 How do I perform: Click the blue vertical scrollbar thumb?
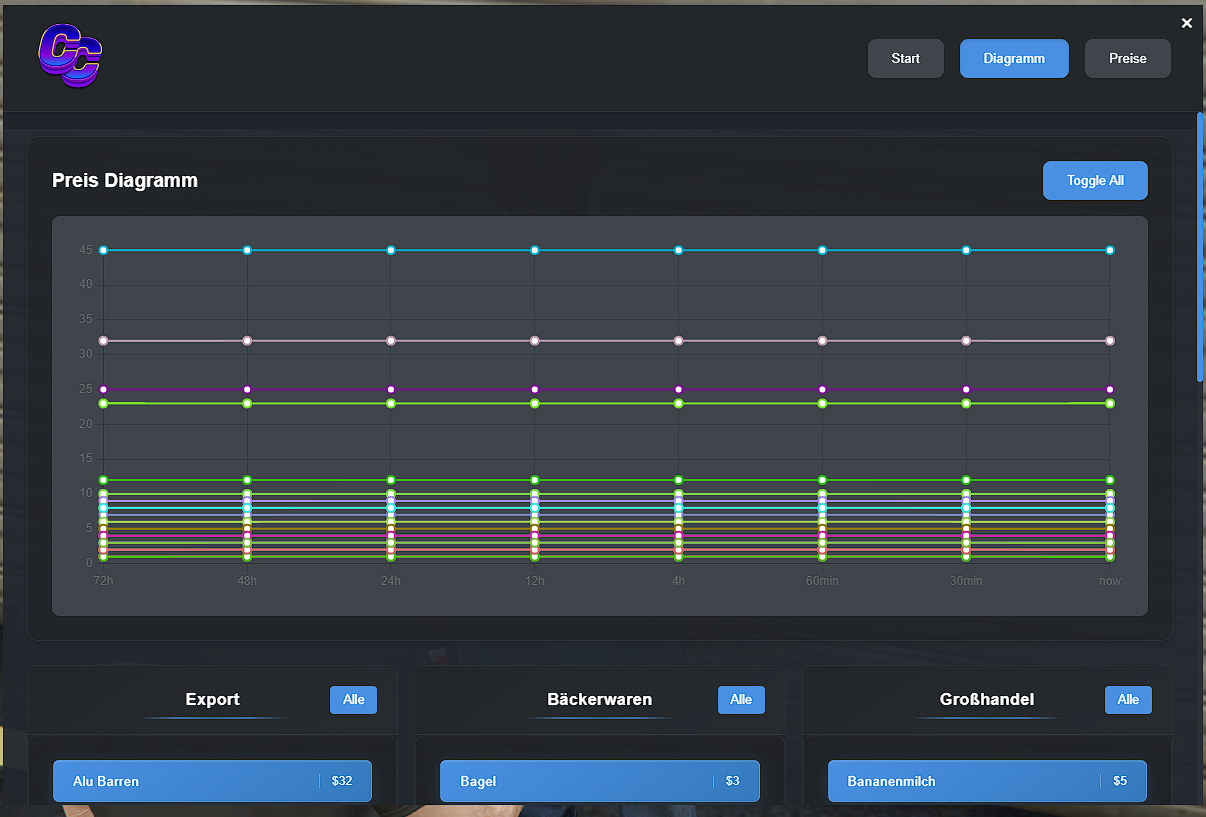point(1200,246)
